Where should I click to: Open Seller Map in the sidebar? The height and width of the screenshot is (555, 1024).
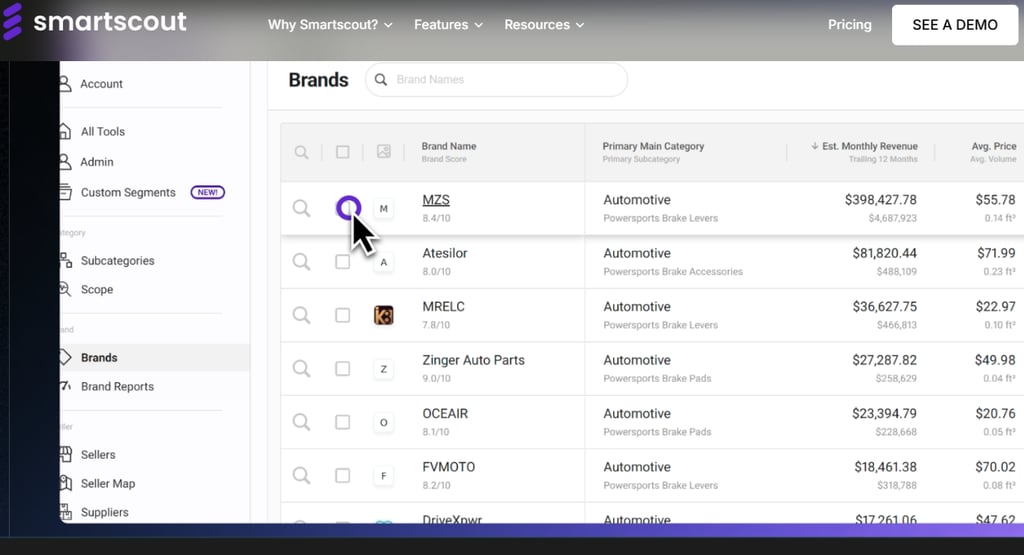coord(108,483)
